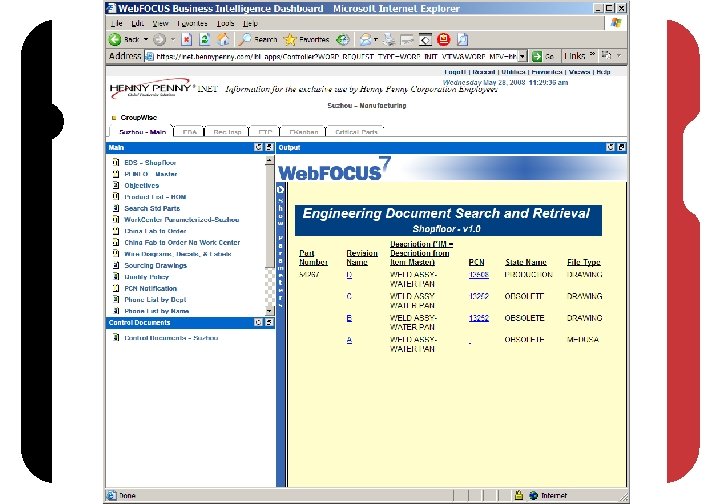The height and width of the screenshot is (504, 720).
Task: Click the Internet zone globe in status bar
Action: (534, 495)
